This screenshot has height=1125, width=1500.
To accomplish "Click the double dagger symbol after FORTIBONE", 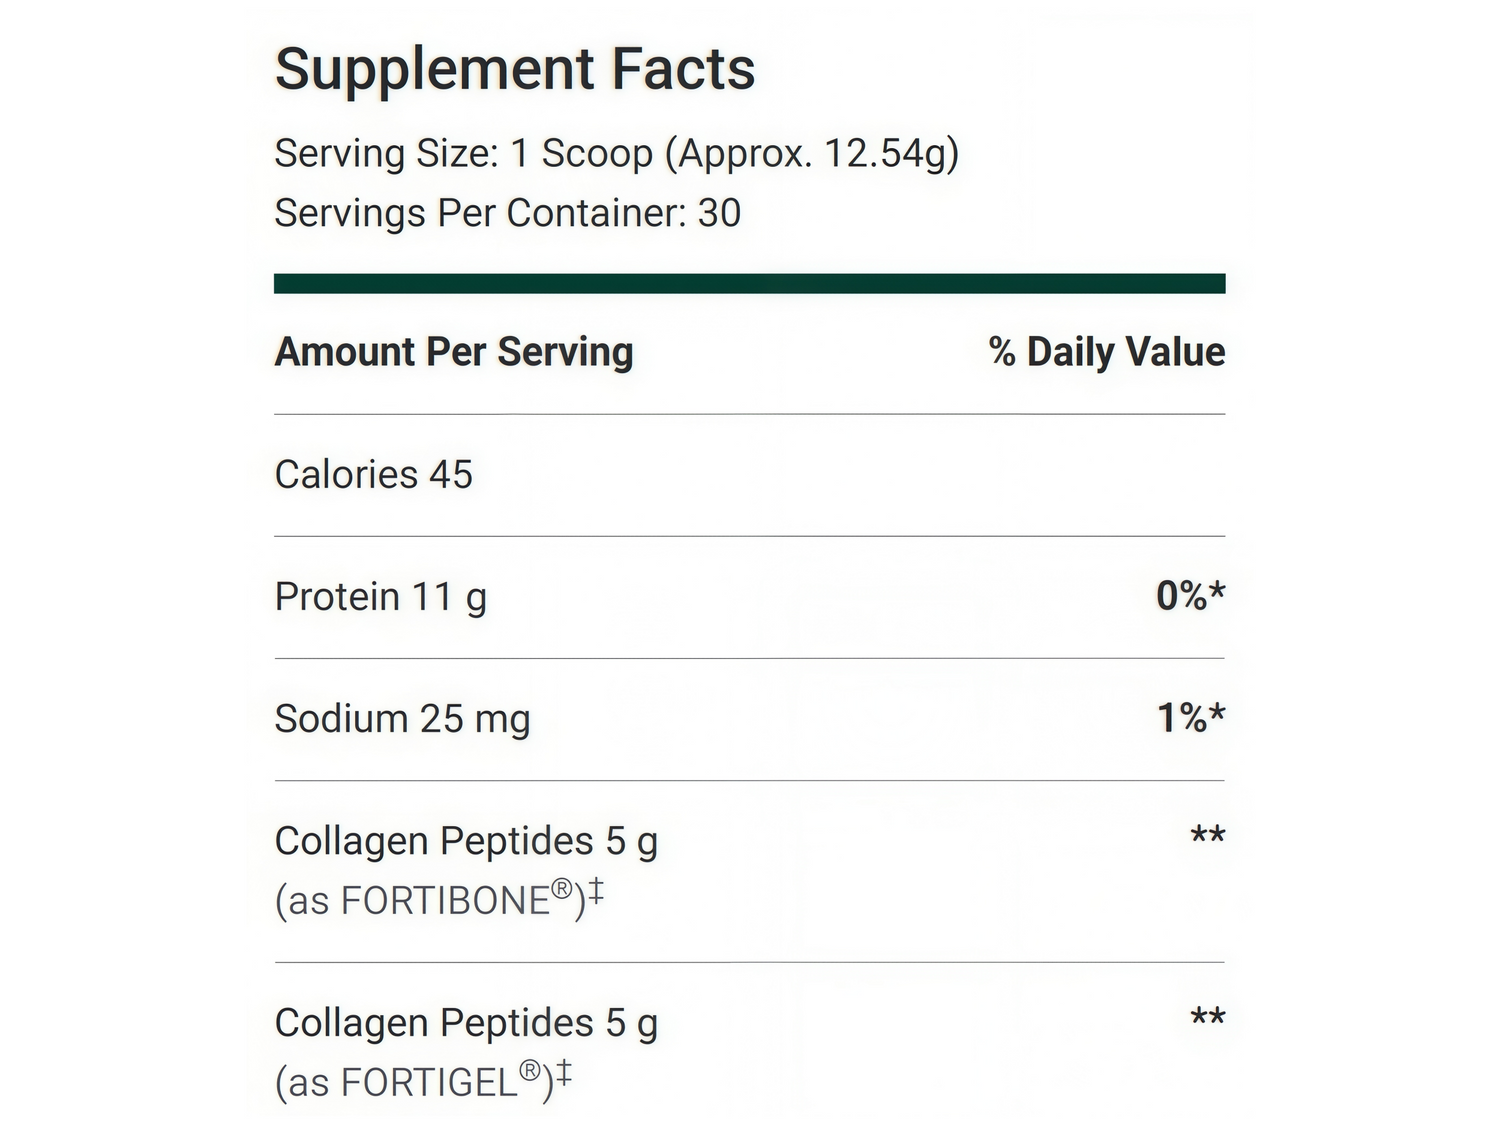I will [x=596, y=890].
